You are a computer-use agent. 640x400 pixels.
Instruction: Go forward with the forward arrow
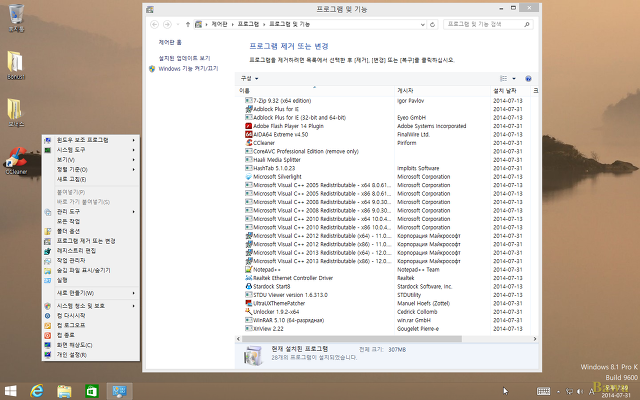click(x=167, y=24)
